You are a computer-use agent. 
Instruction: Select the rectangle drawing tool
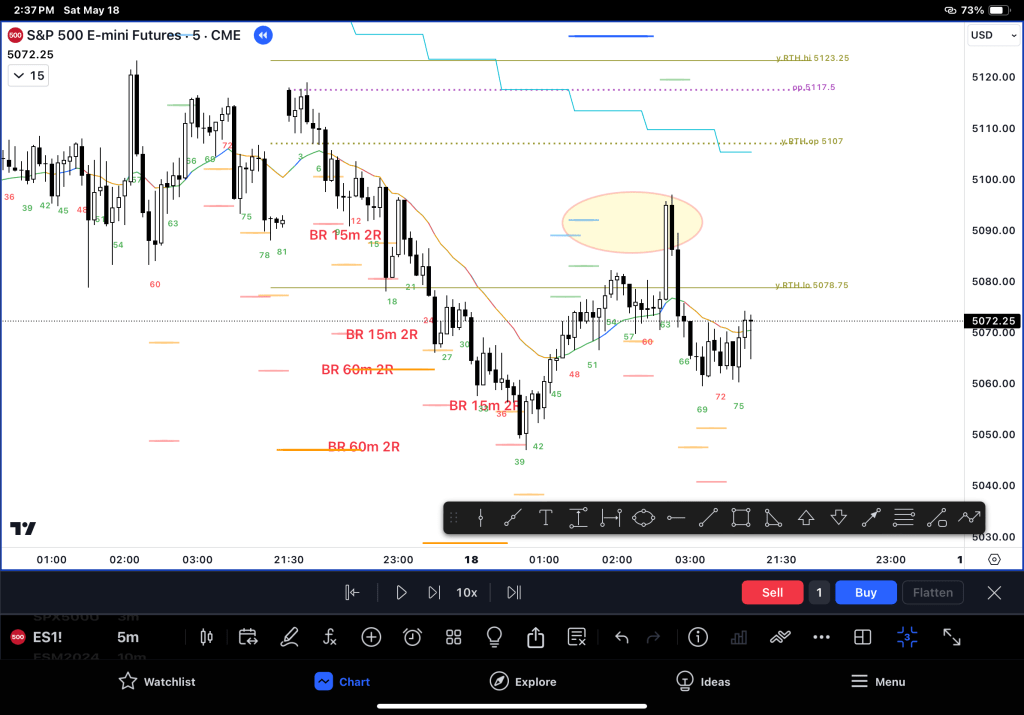[740, 517]
